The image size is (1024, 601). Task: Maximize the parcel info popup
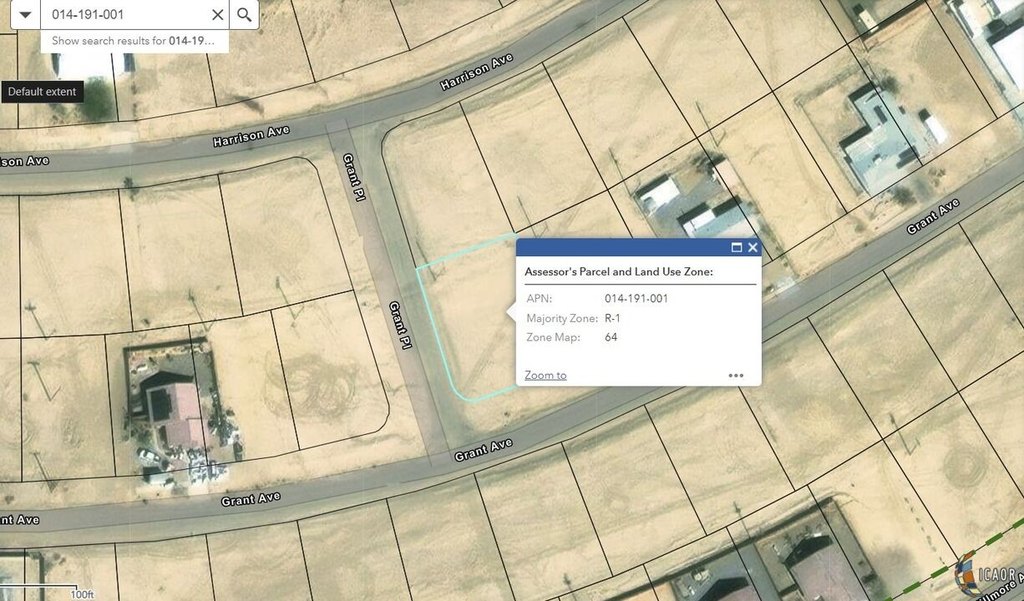(x=737, y=247)
